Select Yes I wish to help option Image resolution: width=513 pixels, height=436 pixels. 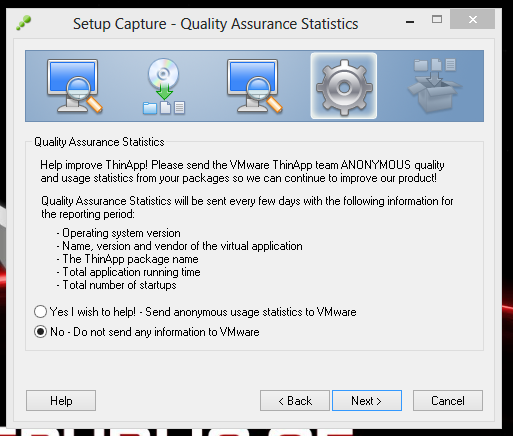click(x=195, y=312)
